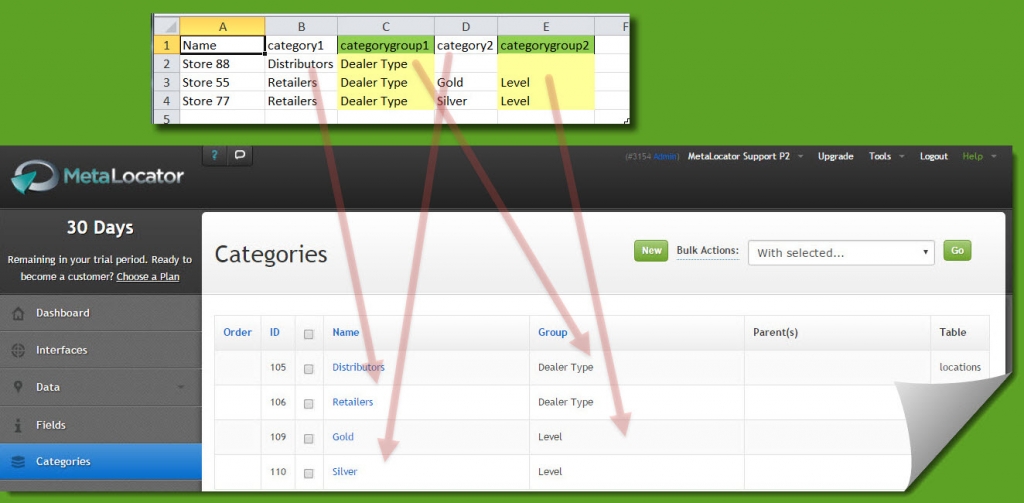Viewport: 1024px width, 503px height.
Task: Click the Interfaces globe icon
Action: pyautogui.click(x=18, y=350)
